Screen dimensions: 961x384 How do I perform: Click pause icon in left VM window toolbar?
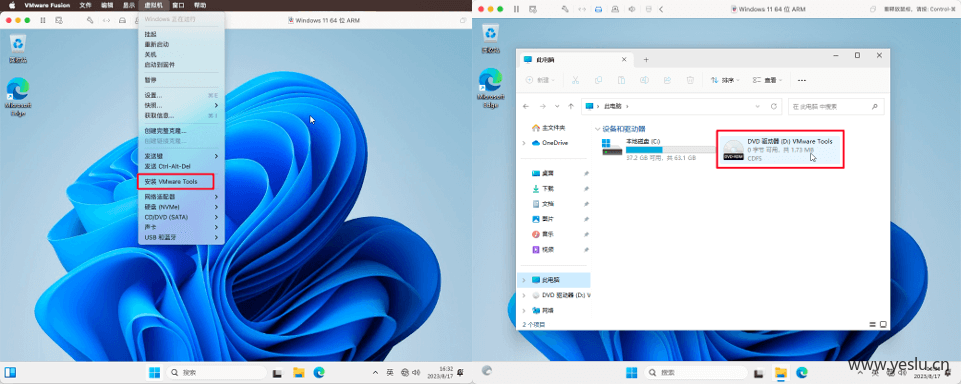click(x=42, y=20)
